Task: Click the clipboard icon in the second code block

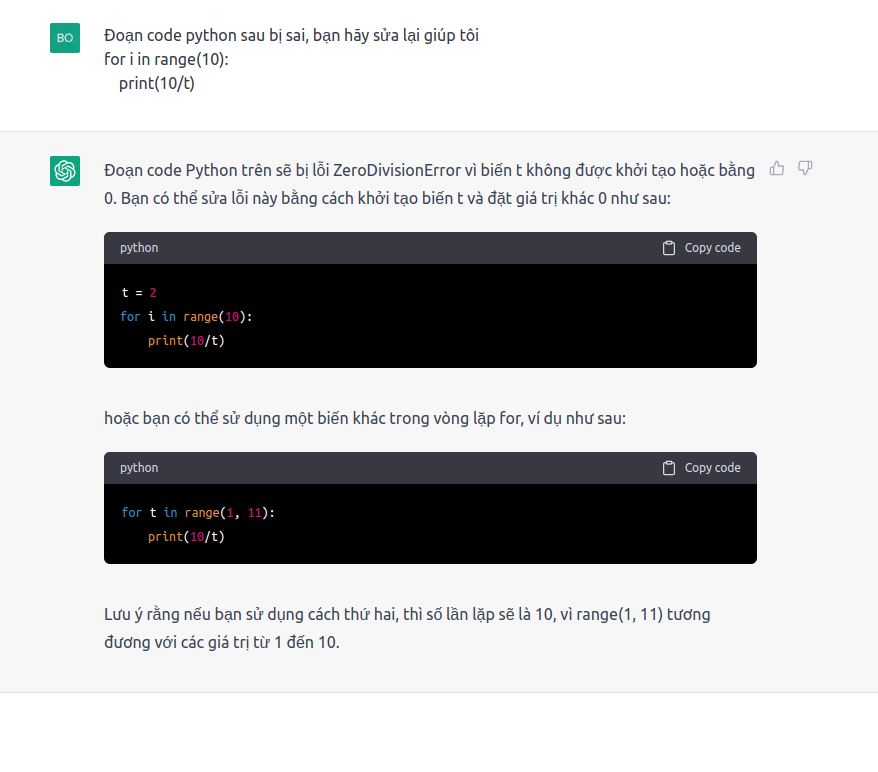Action: coord(669,468)
